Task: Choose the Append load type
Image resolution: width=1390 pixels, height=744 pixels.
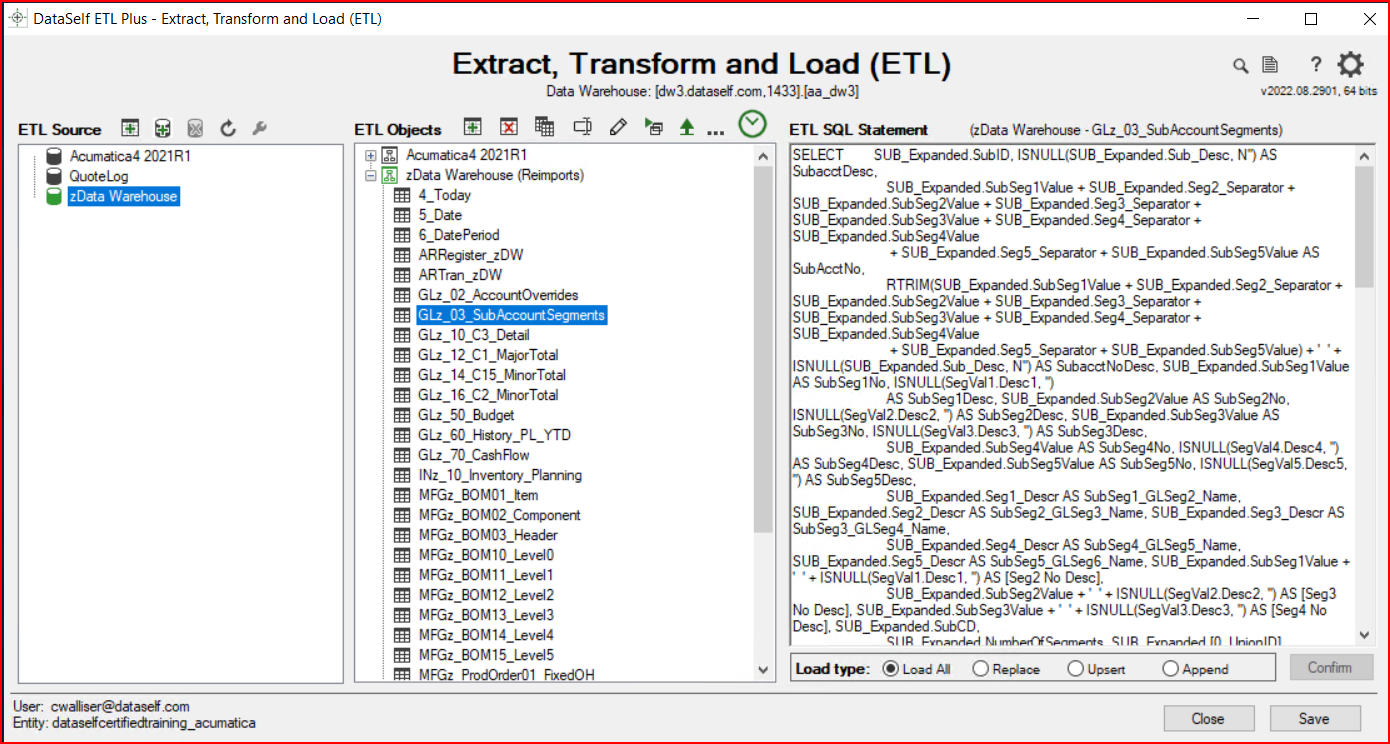Action: coord(1170,669)
